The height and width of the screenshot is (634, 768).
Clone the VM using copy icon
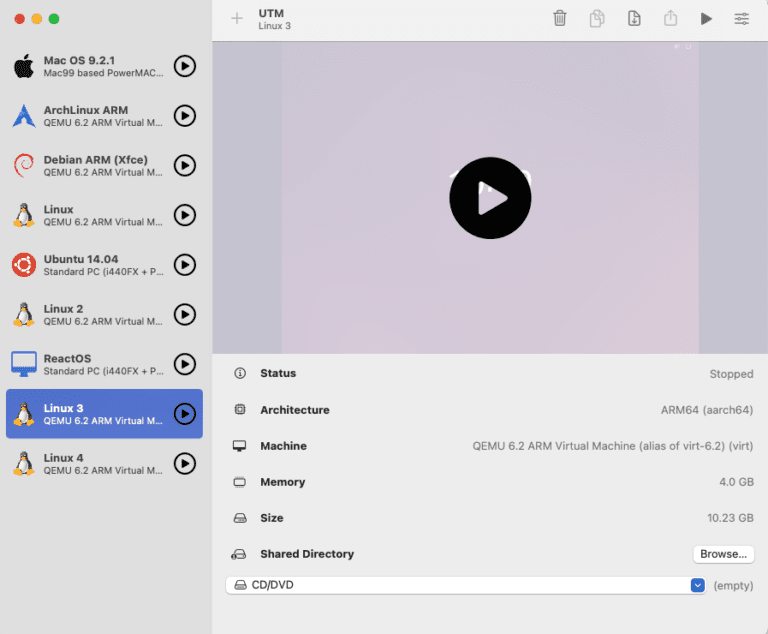(597, 18)
